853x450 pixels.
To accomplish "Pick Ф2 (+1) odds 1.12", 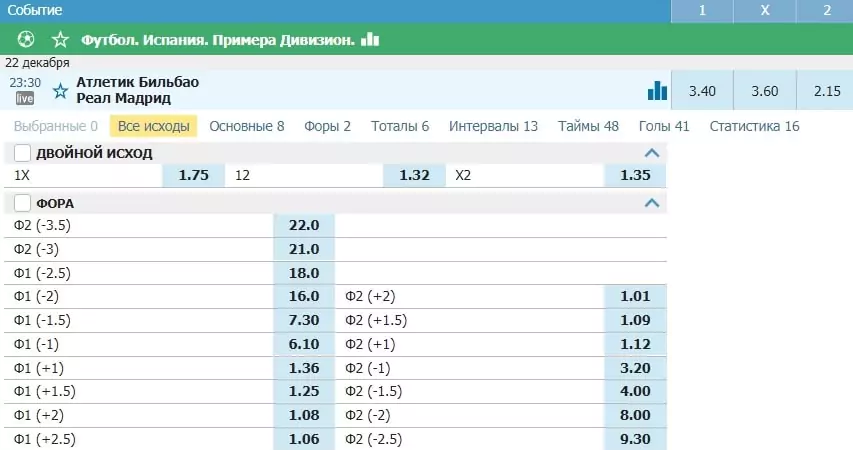I will click(x=635, y=344).
